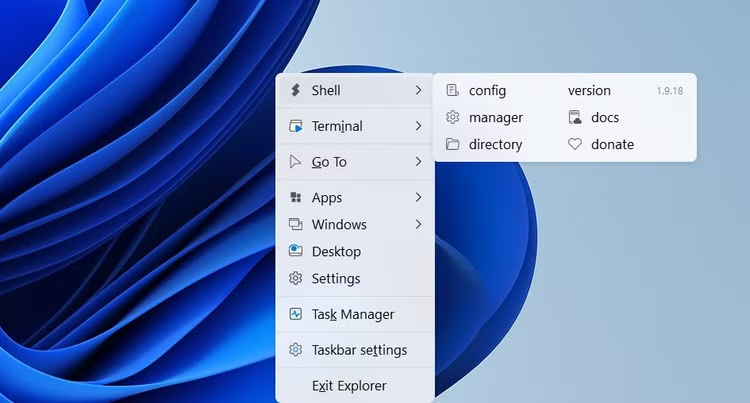Click the Terminal menu label
Viewport: 750px width, 403px height.
pos(337,127)
